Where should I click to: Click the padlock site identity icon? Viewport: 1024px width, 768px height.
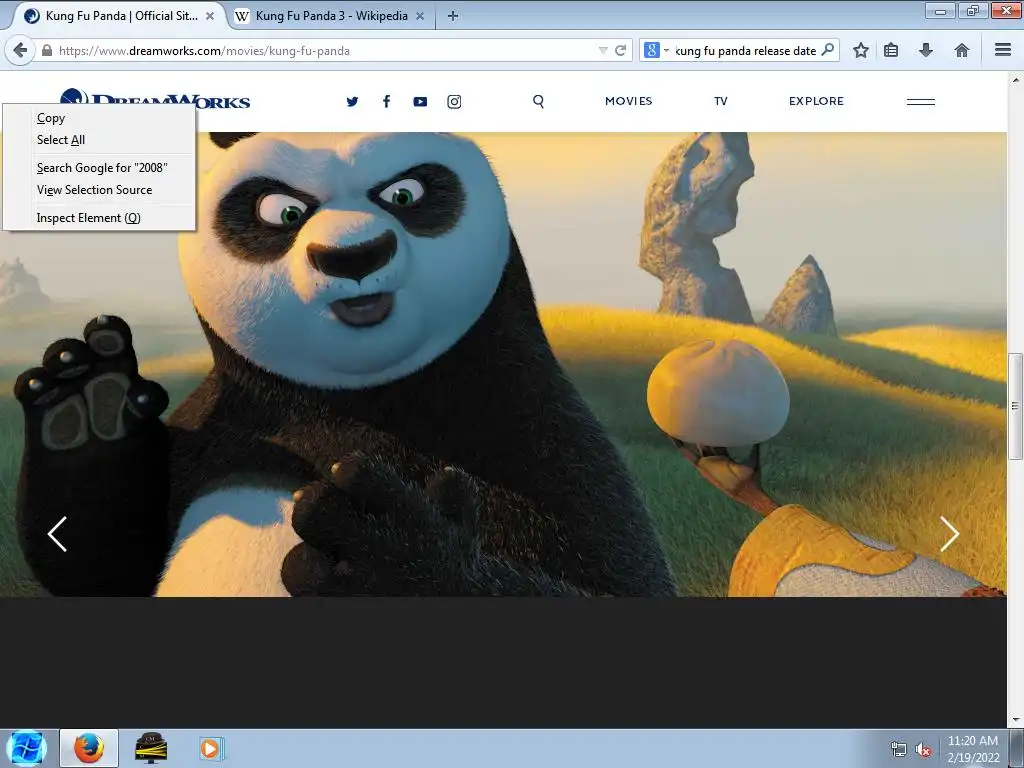pos(46,50)
